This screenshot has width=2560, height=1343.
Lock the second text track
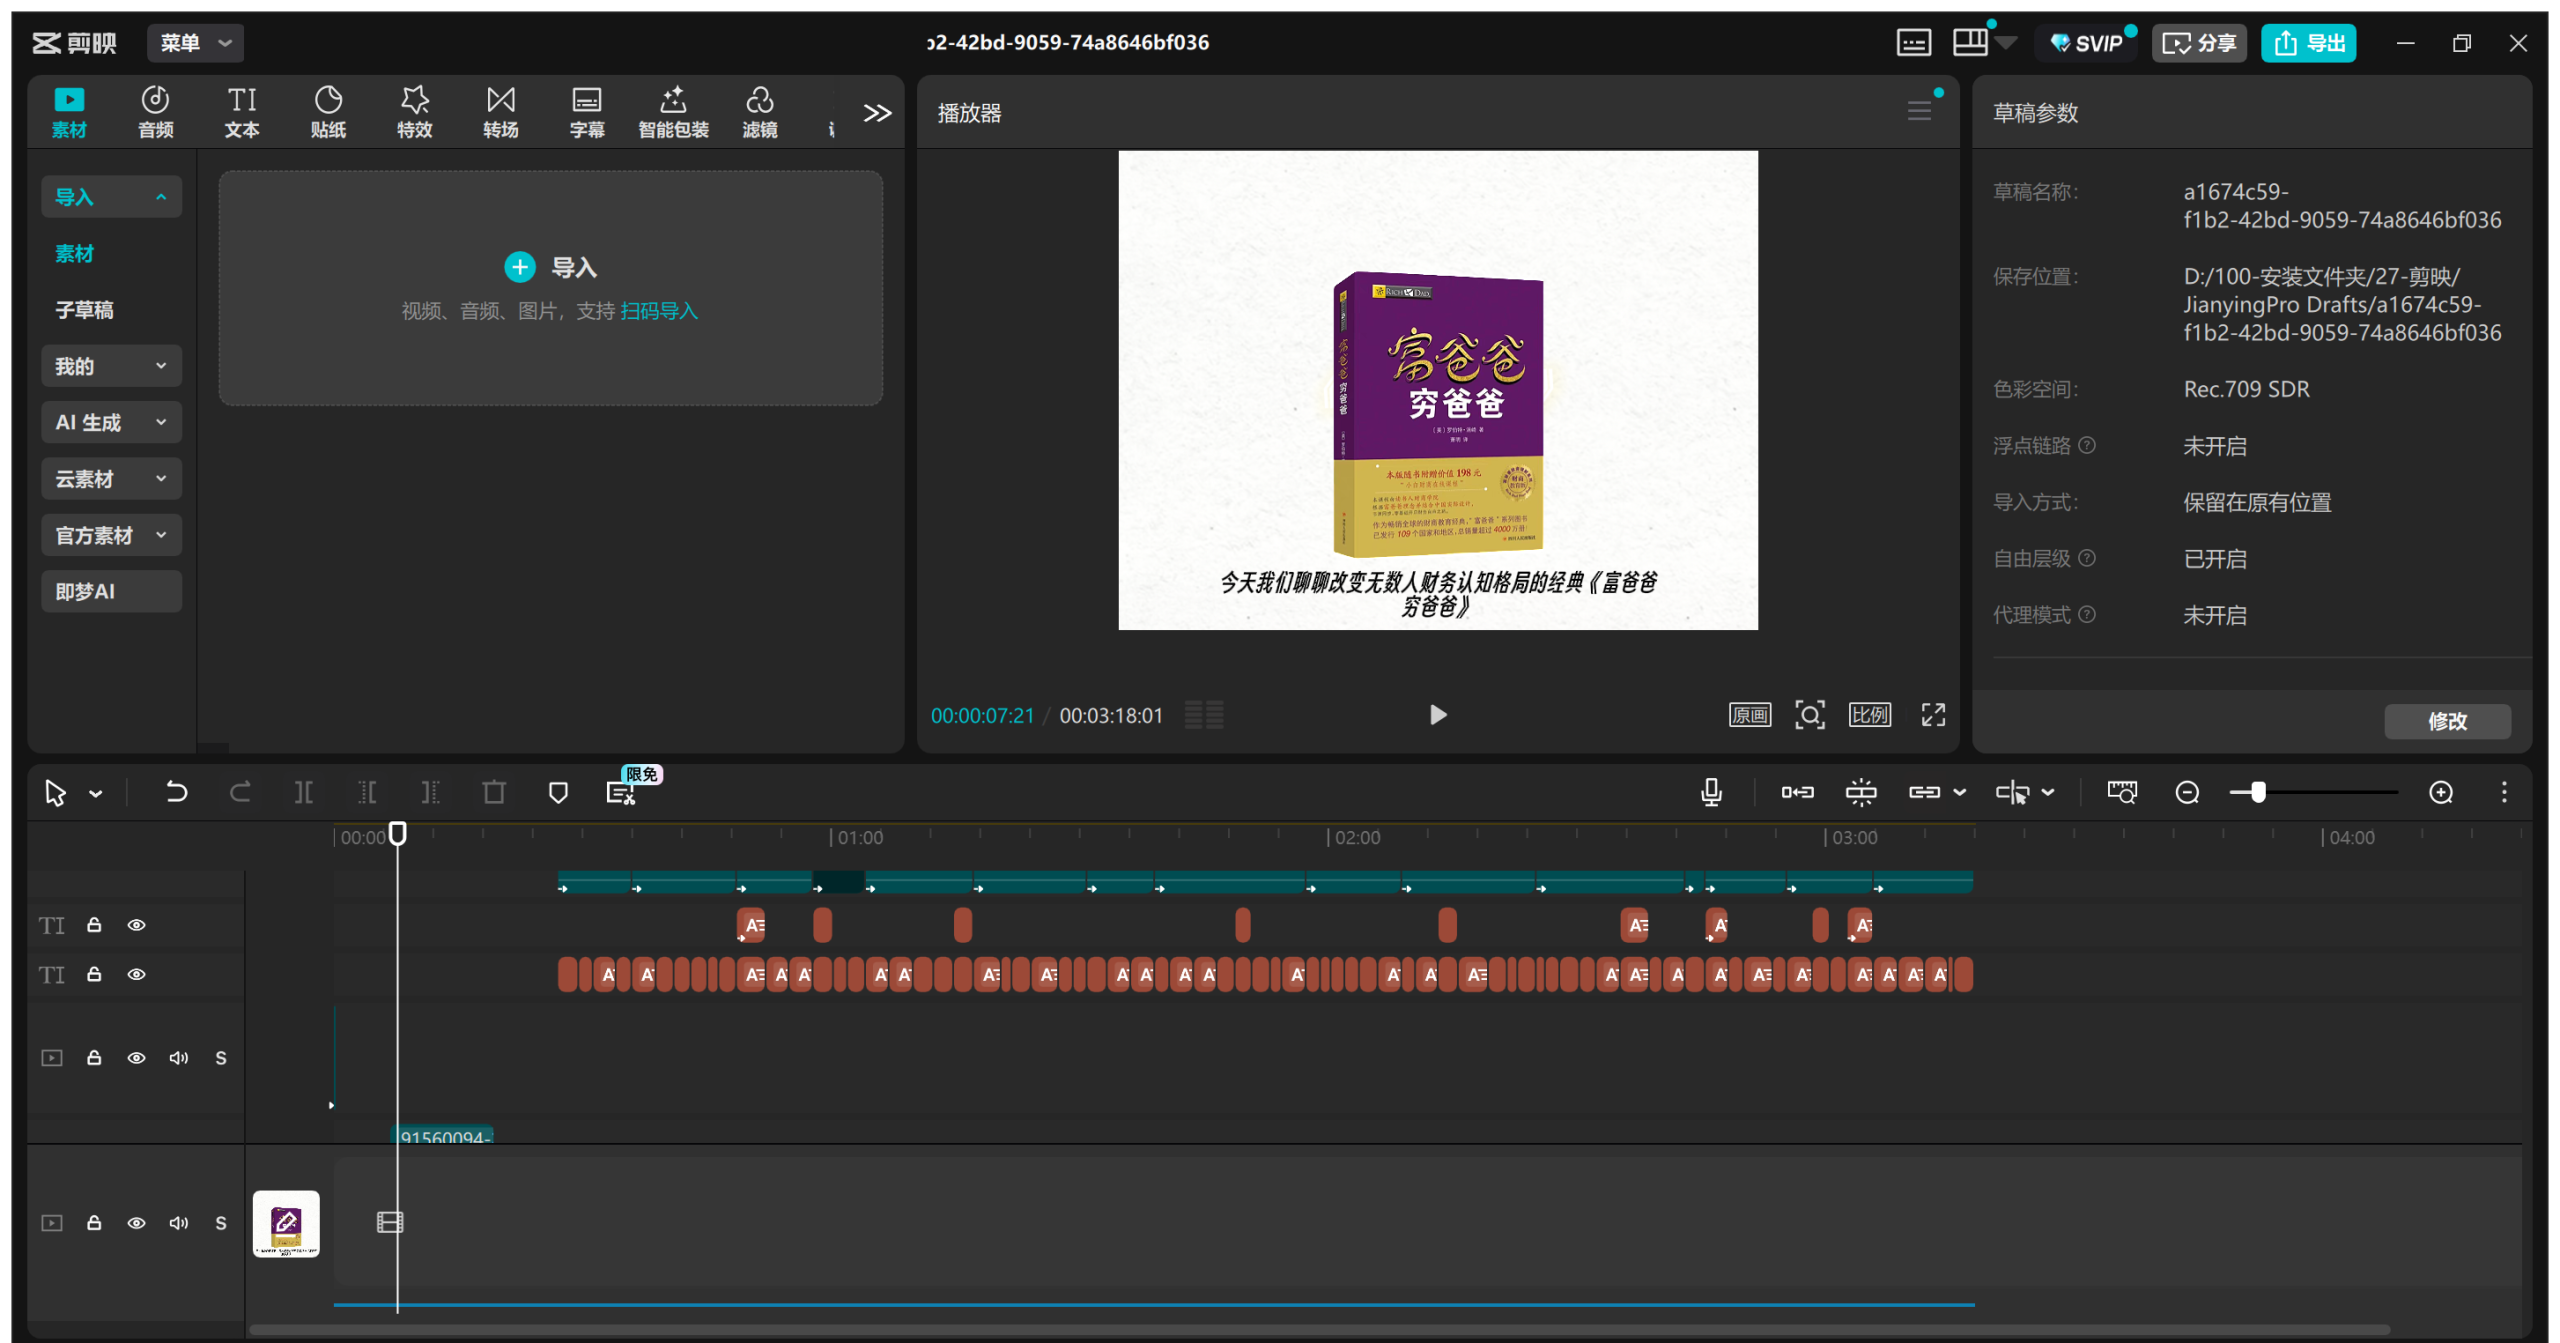[x=94, y=974]
